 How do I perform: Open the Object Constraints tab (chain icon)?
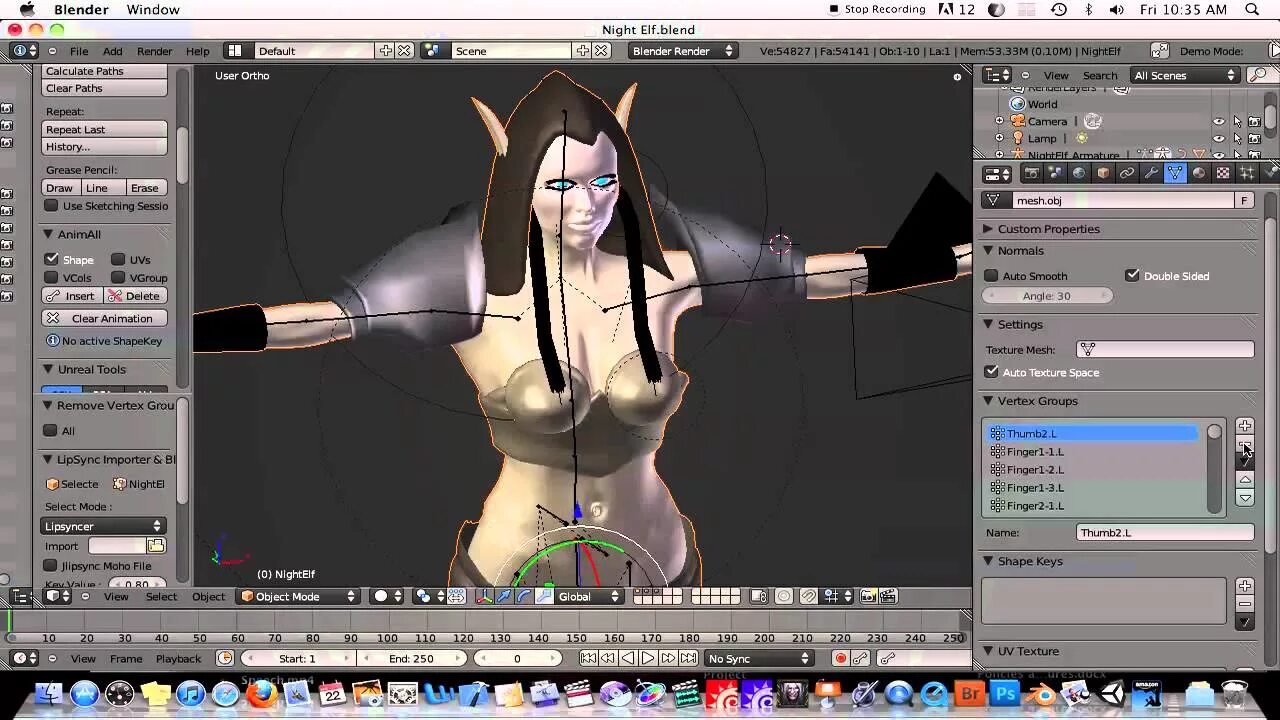click(x=1127, y=173)
